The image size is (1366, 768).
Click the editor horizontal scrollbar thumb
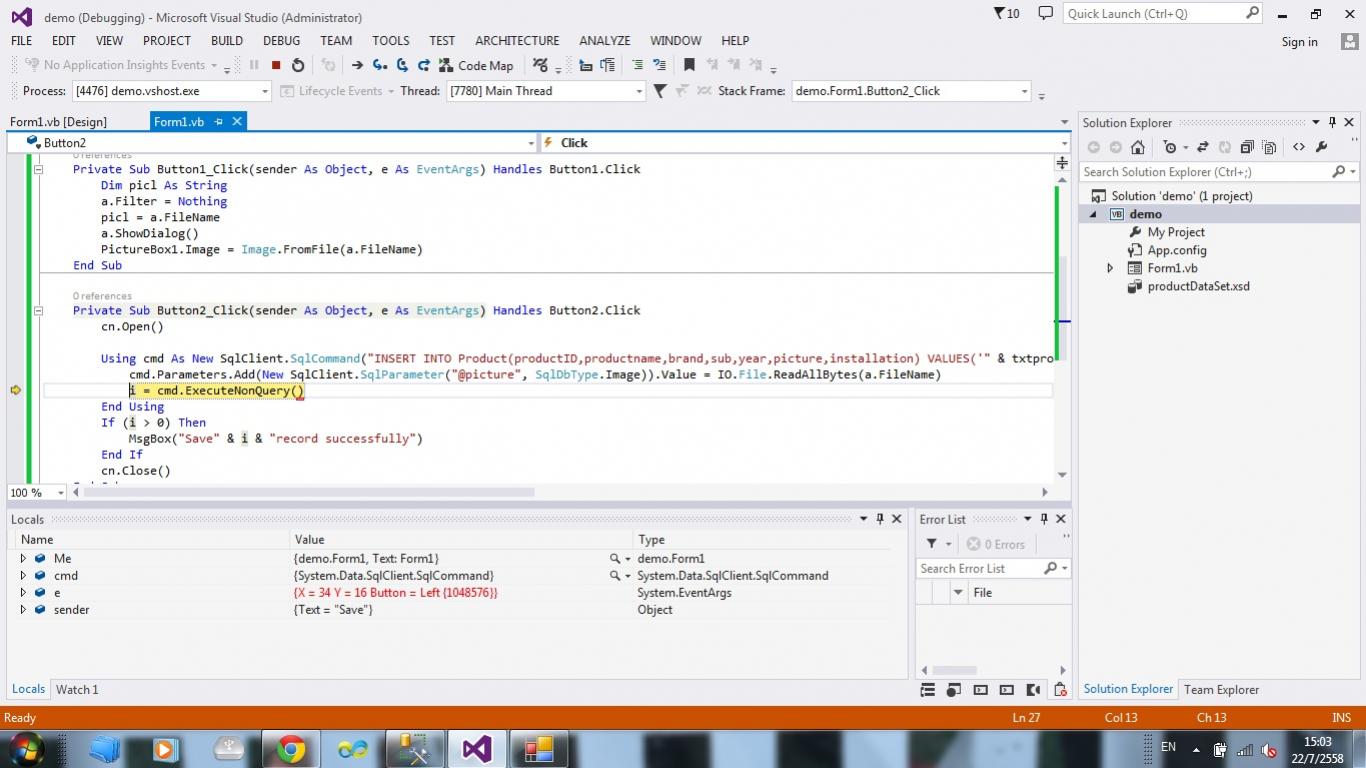point(309,492)
